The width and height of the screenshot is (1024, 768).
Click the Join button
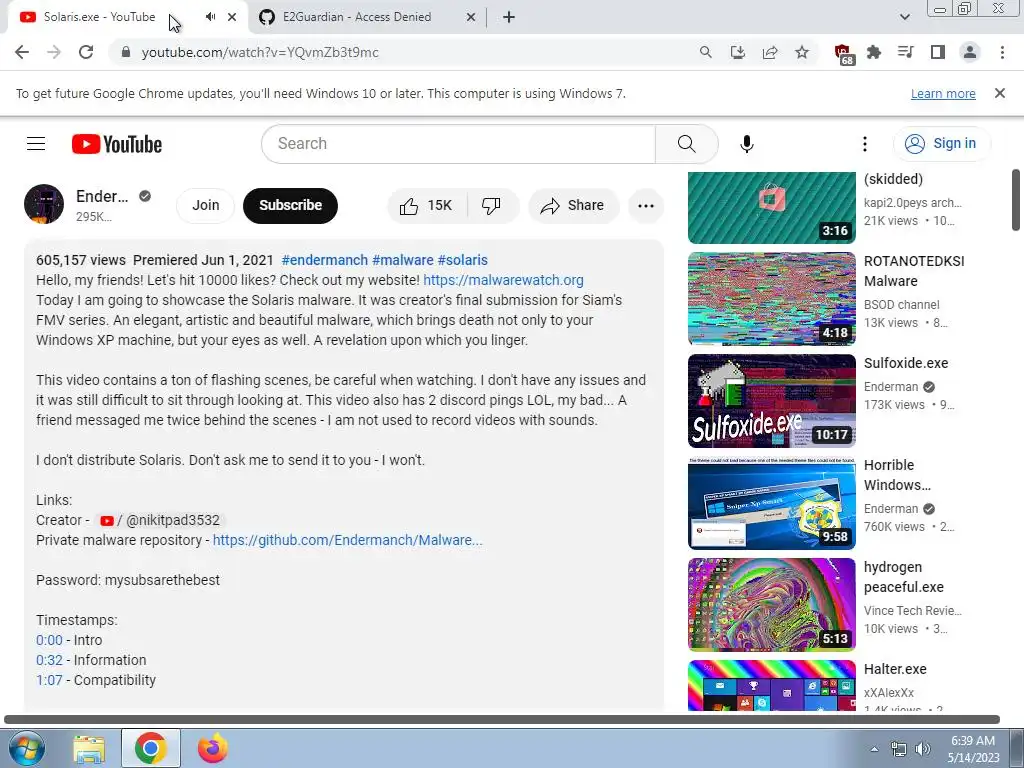[206, 206]
